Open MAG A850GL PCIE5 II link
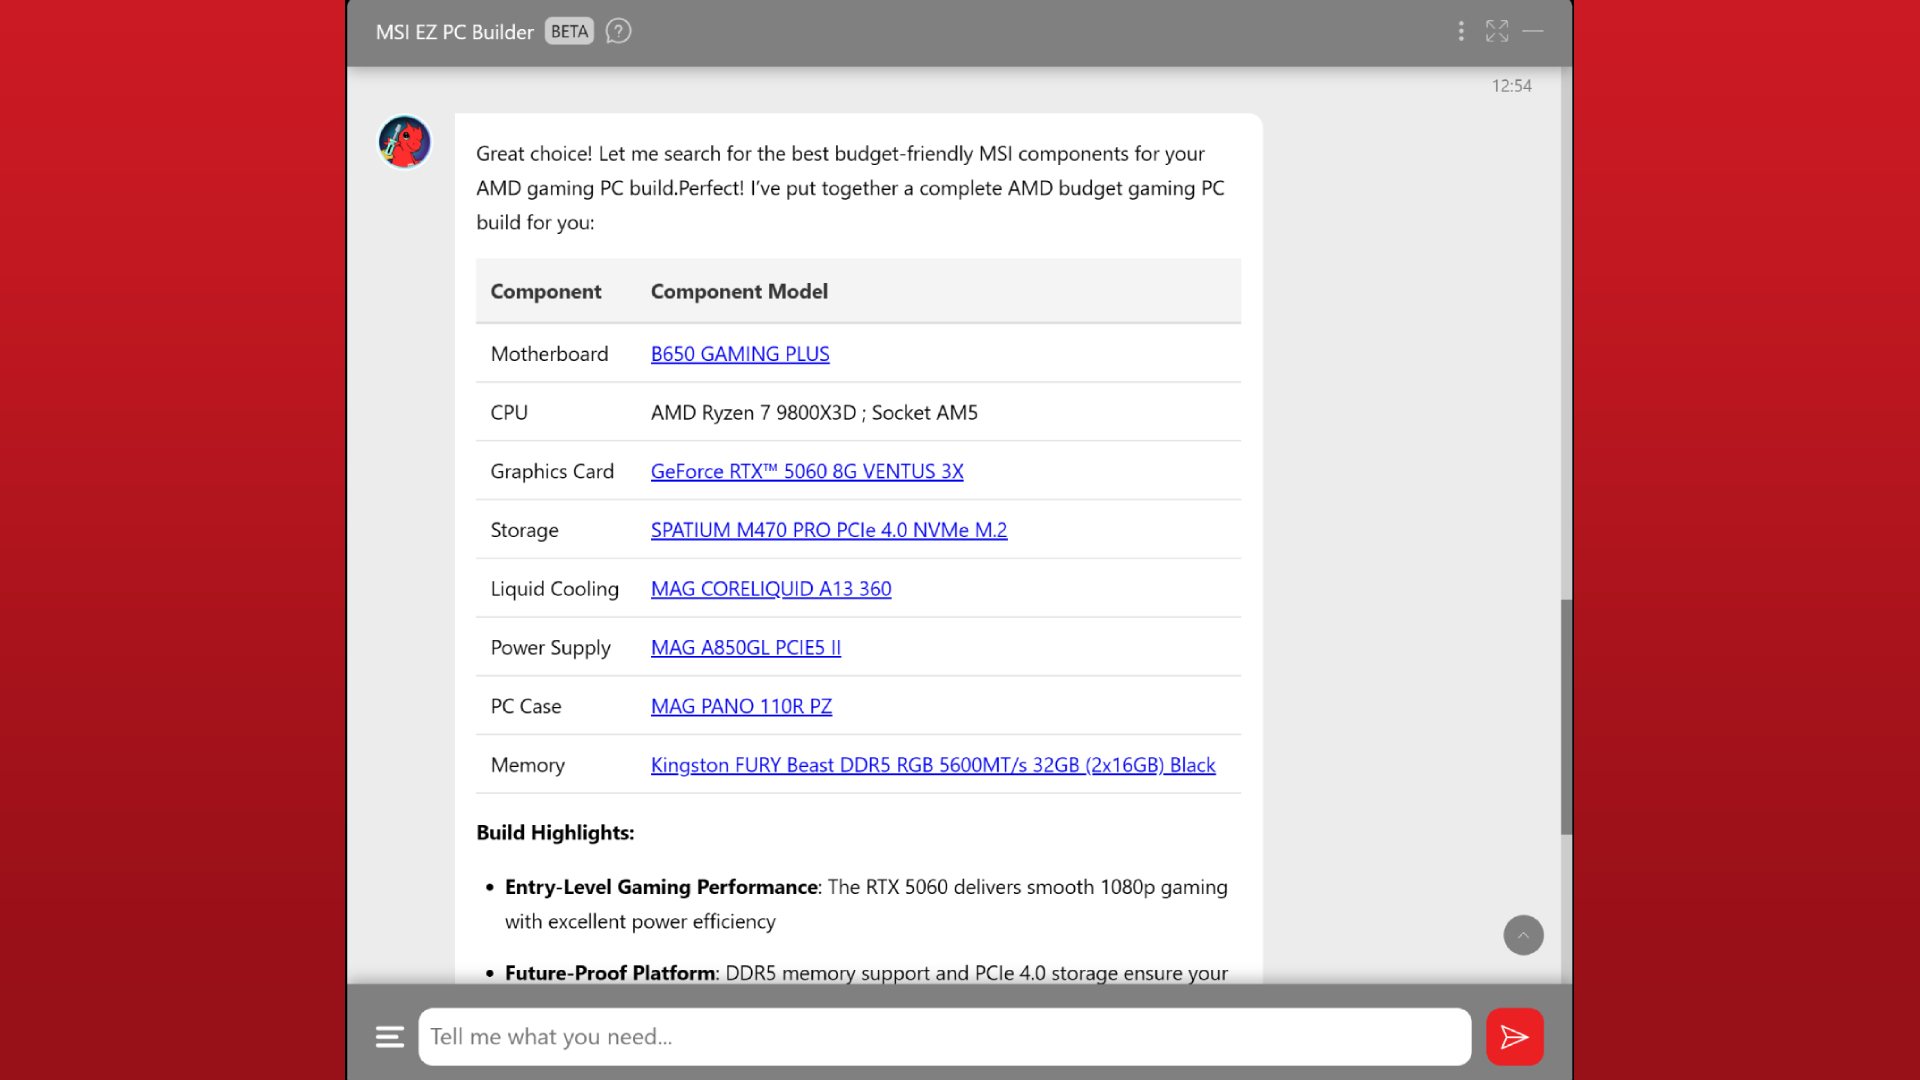This screenshot has width=1920, height=1080. point(746,648)
